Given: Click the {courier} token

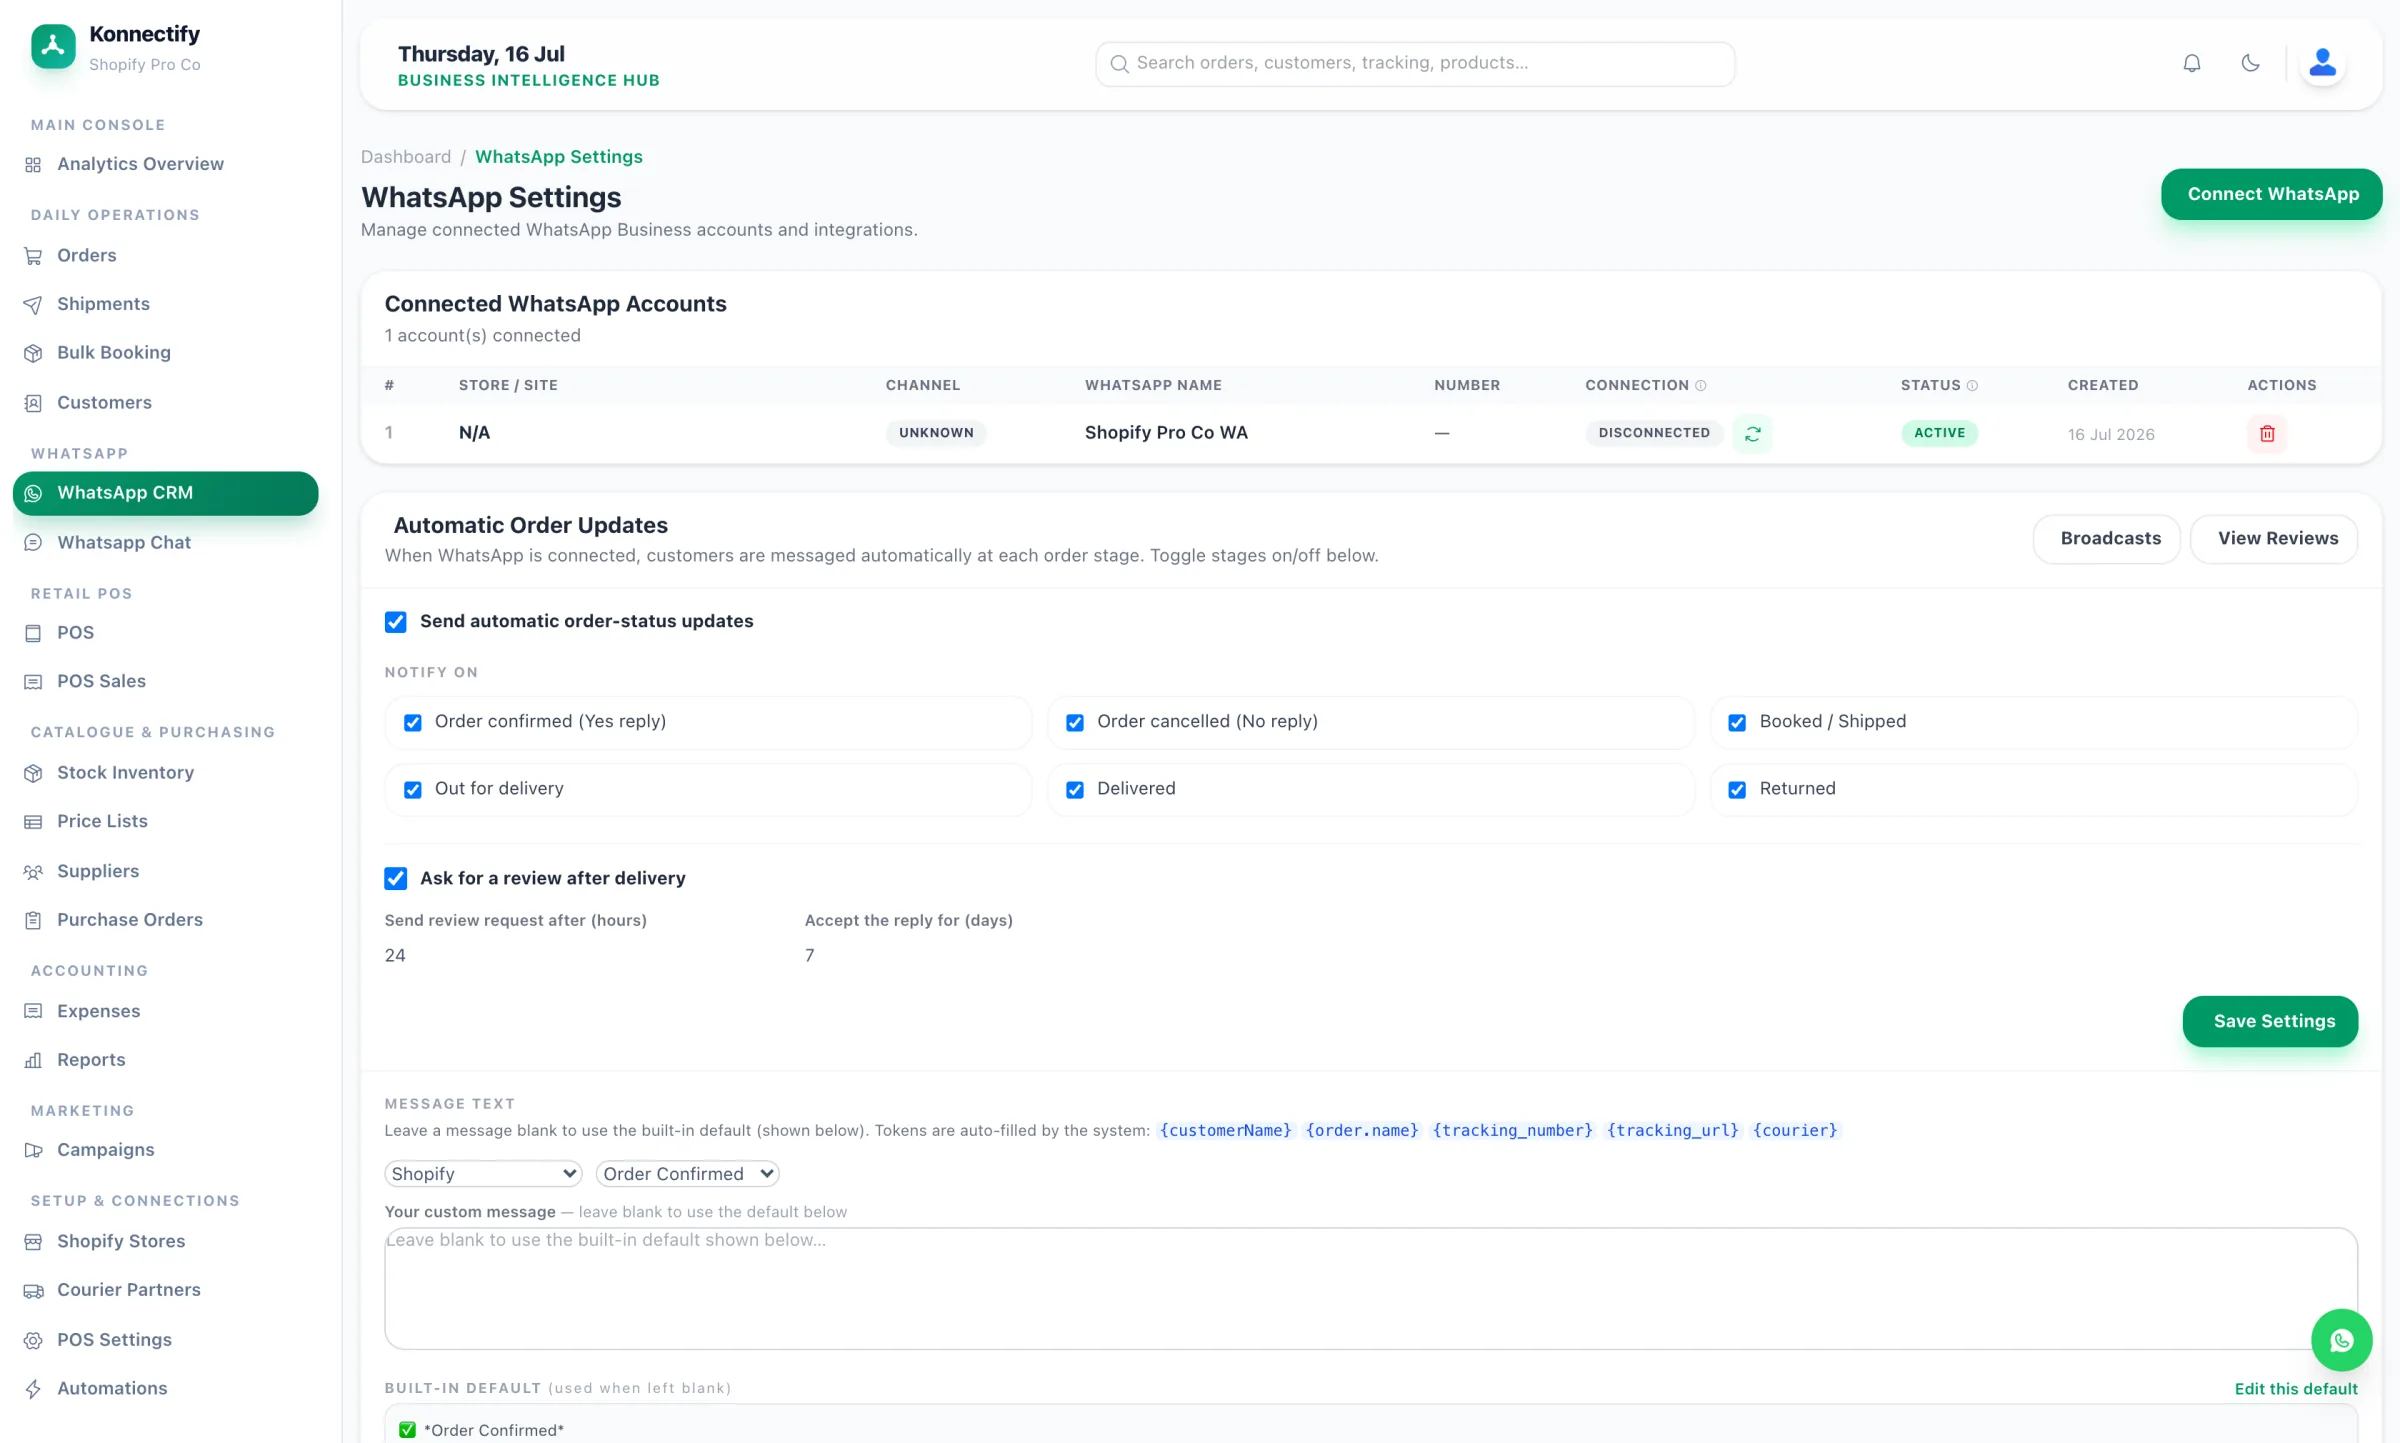Looking at the screenshot, I should click(1795, 1131).
